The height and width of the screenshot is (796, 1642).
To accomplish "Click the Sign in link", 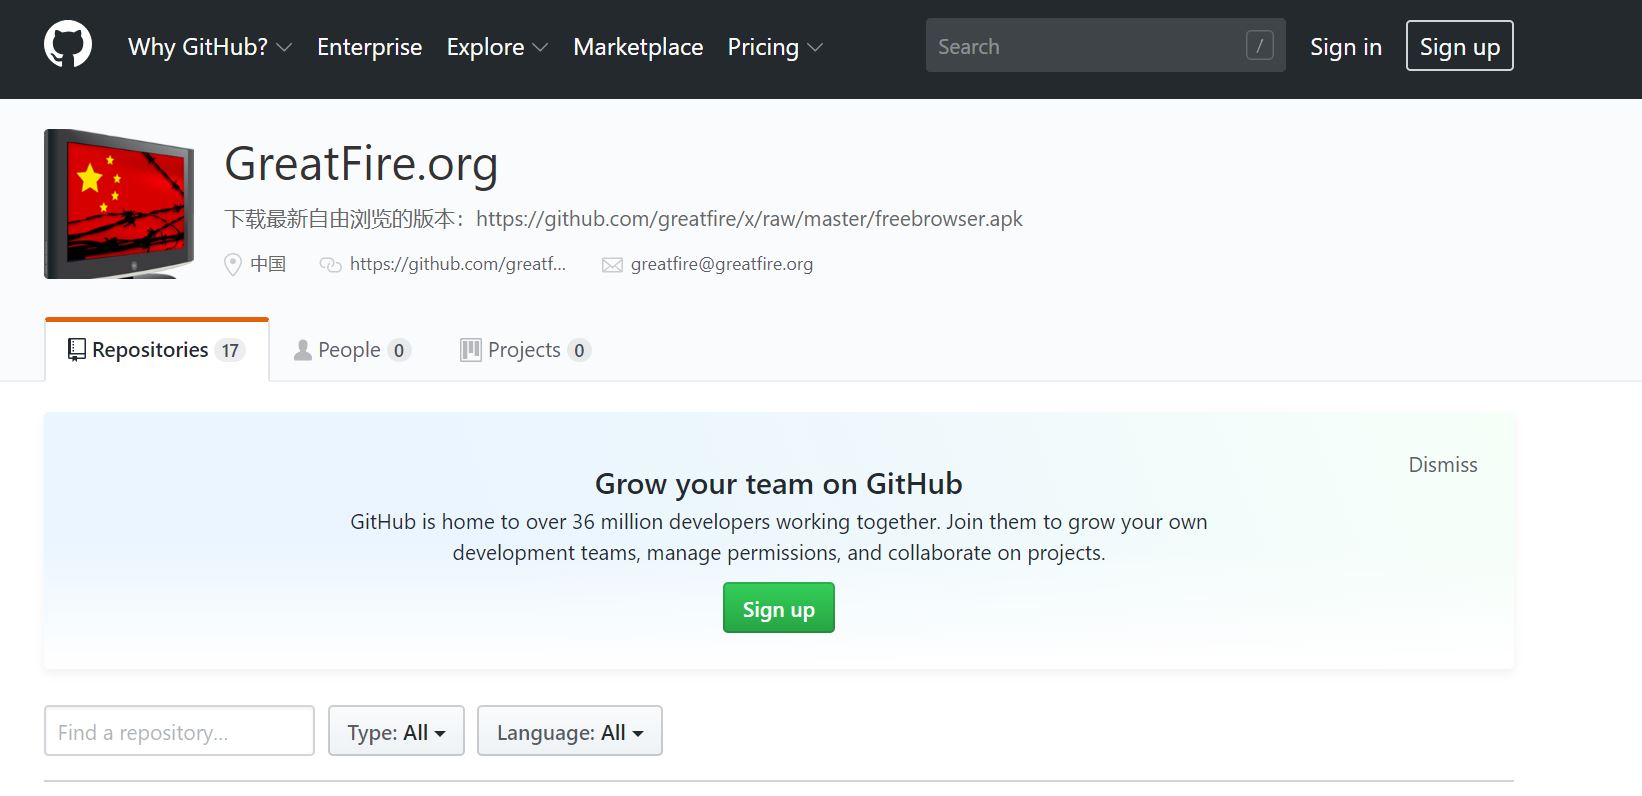I will coord(1346,47).
